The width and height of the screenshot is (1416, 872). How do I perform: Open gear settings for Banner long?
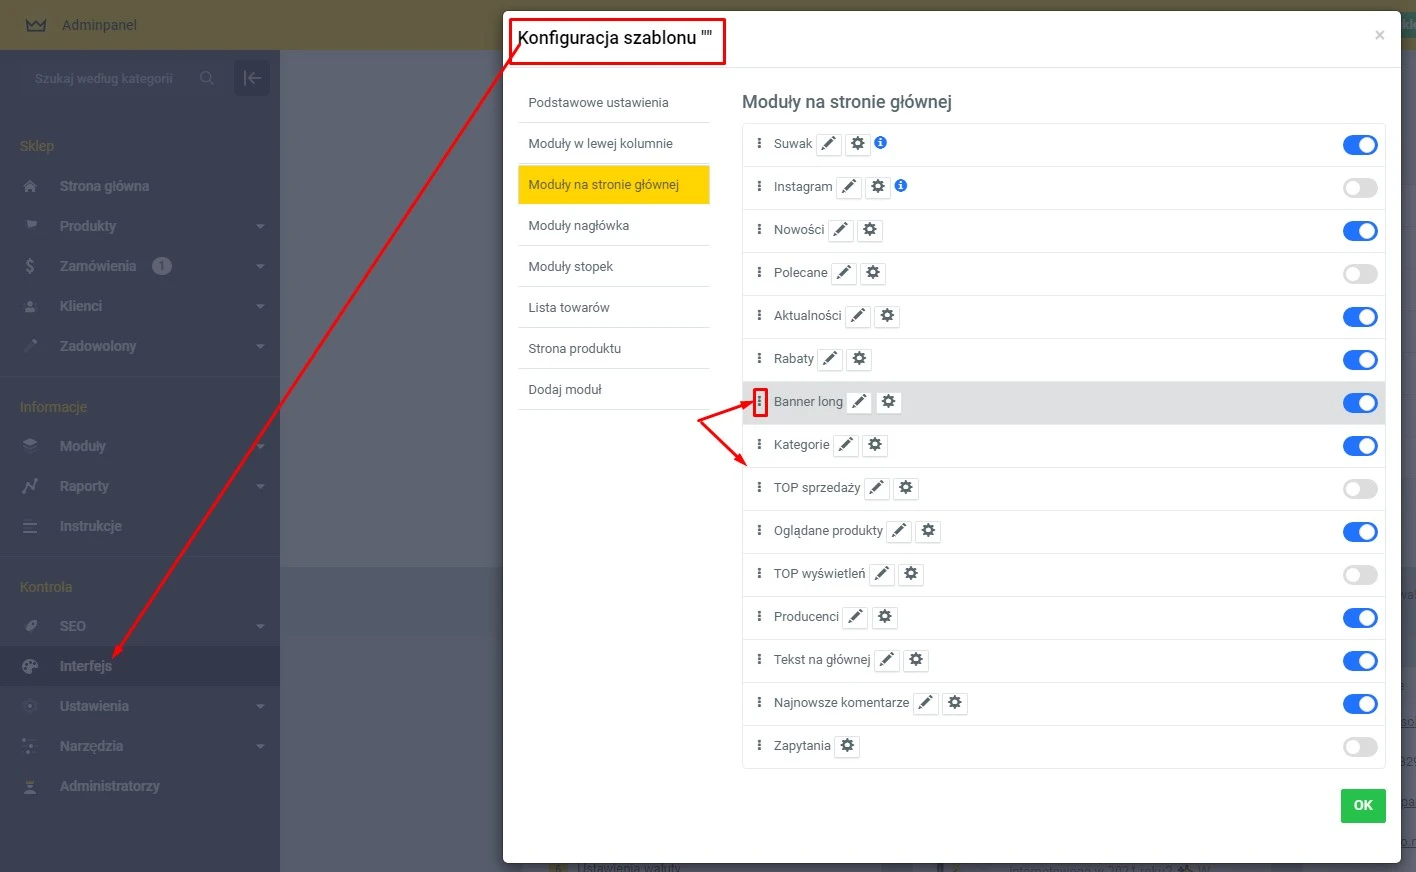[888, 402]
